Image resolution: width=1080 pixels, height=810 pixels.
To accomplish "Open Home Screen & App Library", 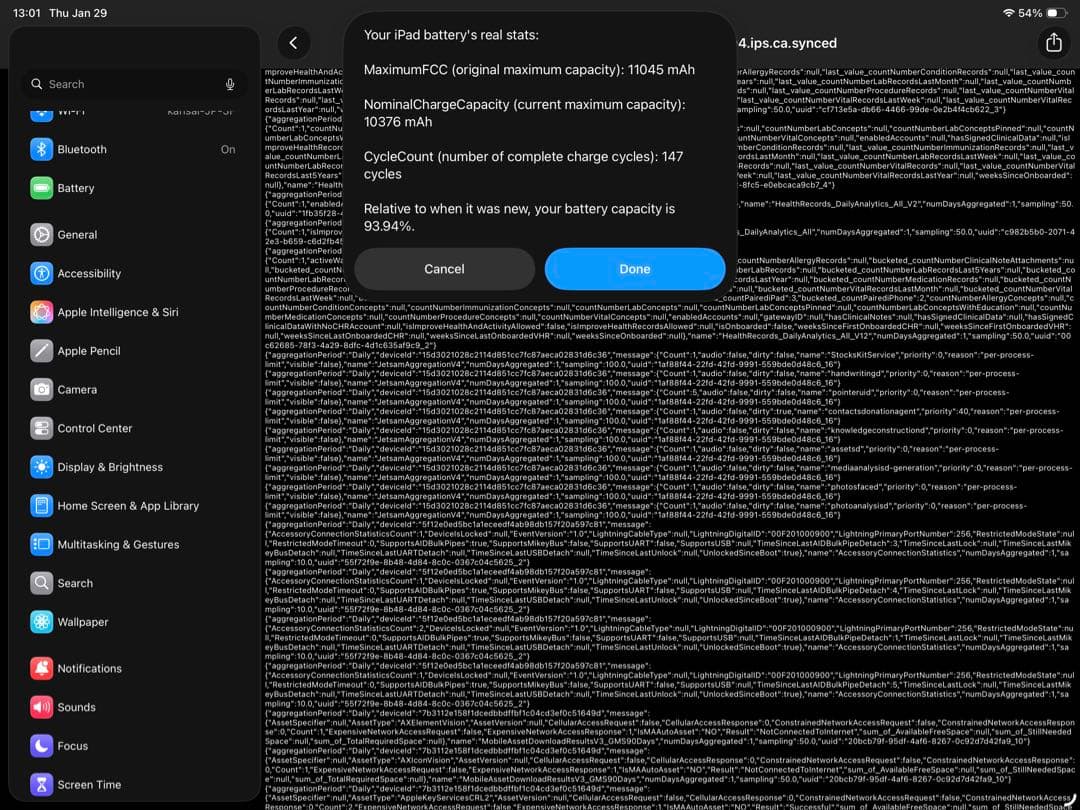I will [x=128, y=506].
